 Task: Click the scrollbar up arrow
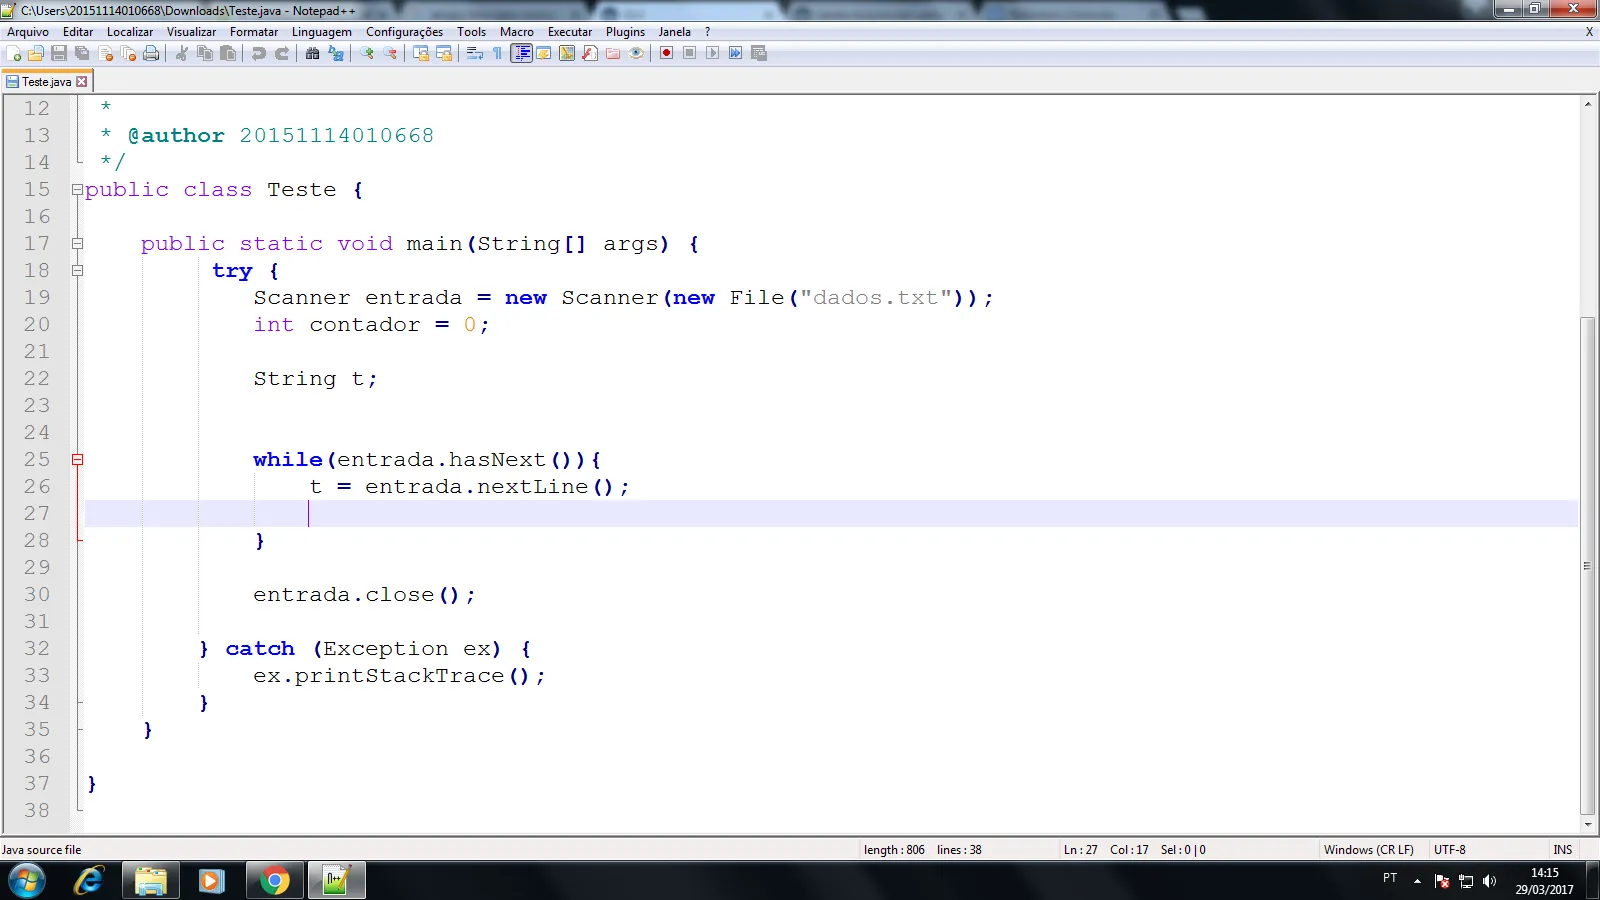[1588, 104]
